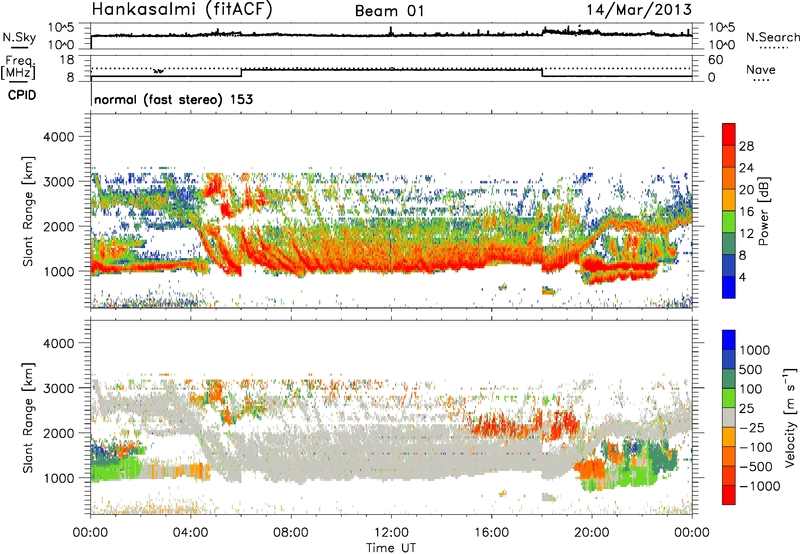The image size is (800, 554).
Task: Click the strong red power band near 20:00
Action: click(x=620, y=266)
